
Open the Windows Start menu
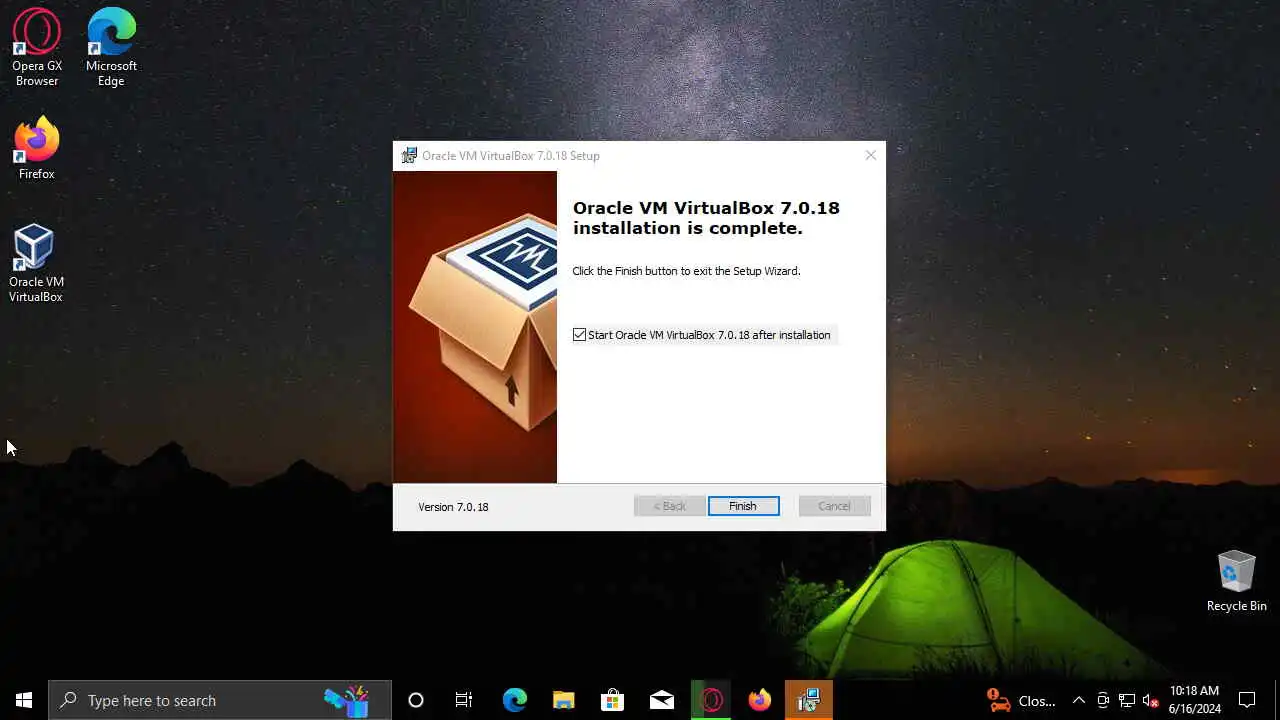[24, 700]
